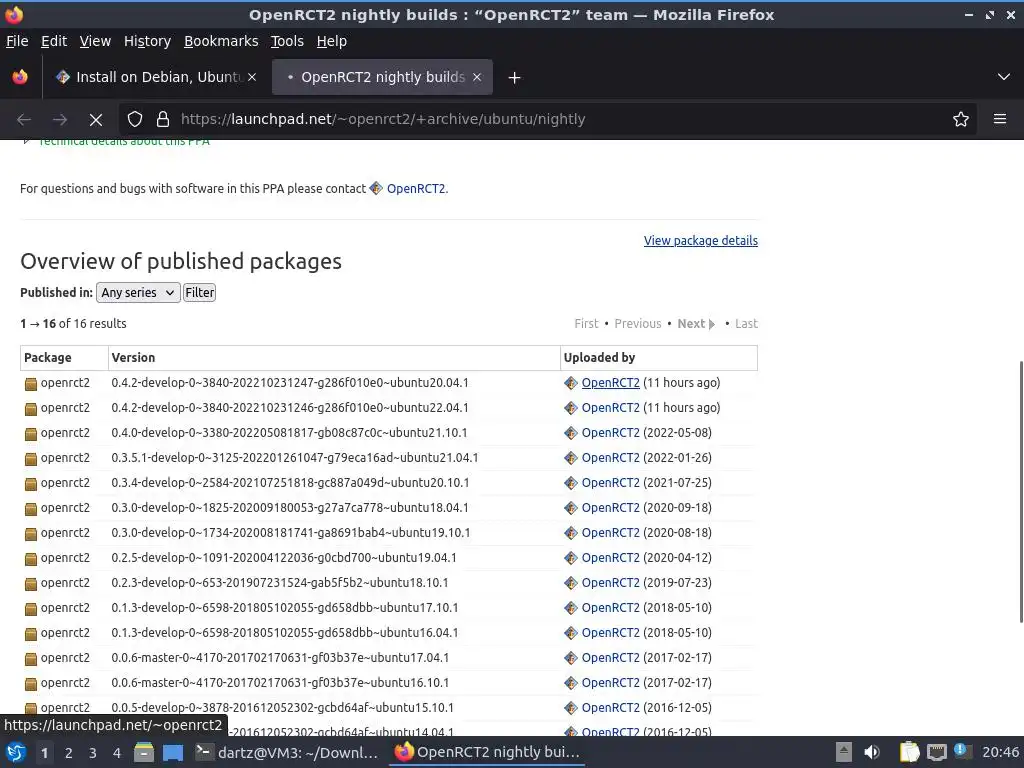Open the taskbar start menu icon

[16, 752]
